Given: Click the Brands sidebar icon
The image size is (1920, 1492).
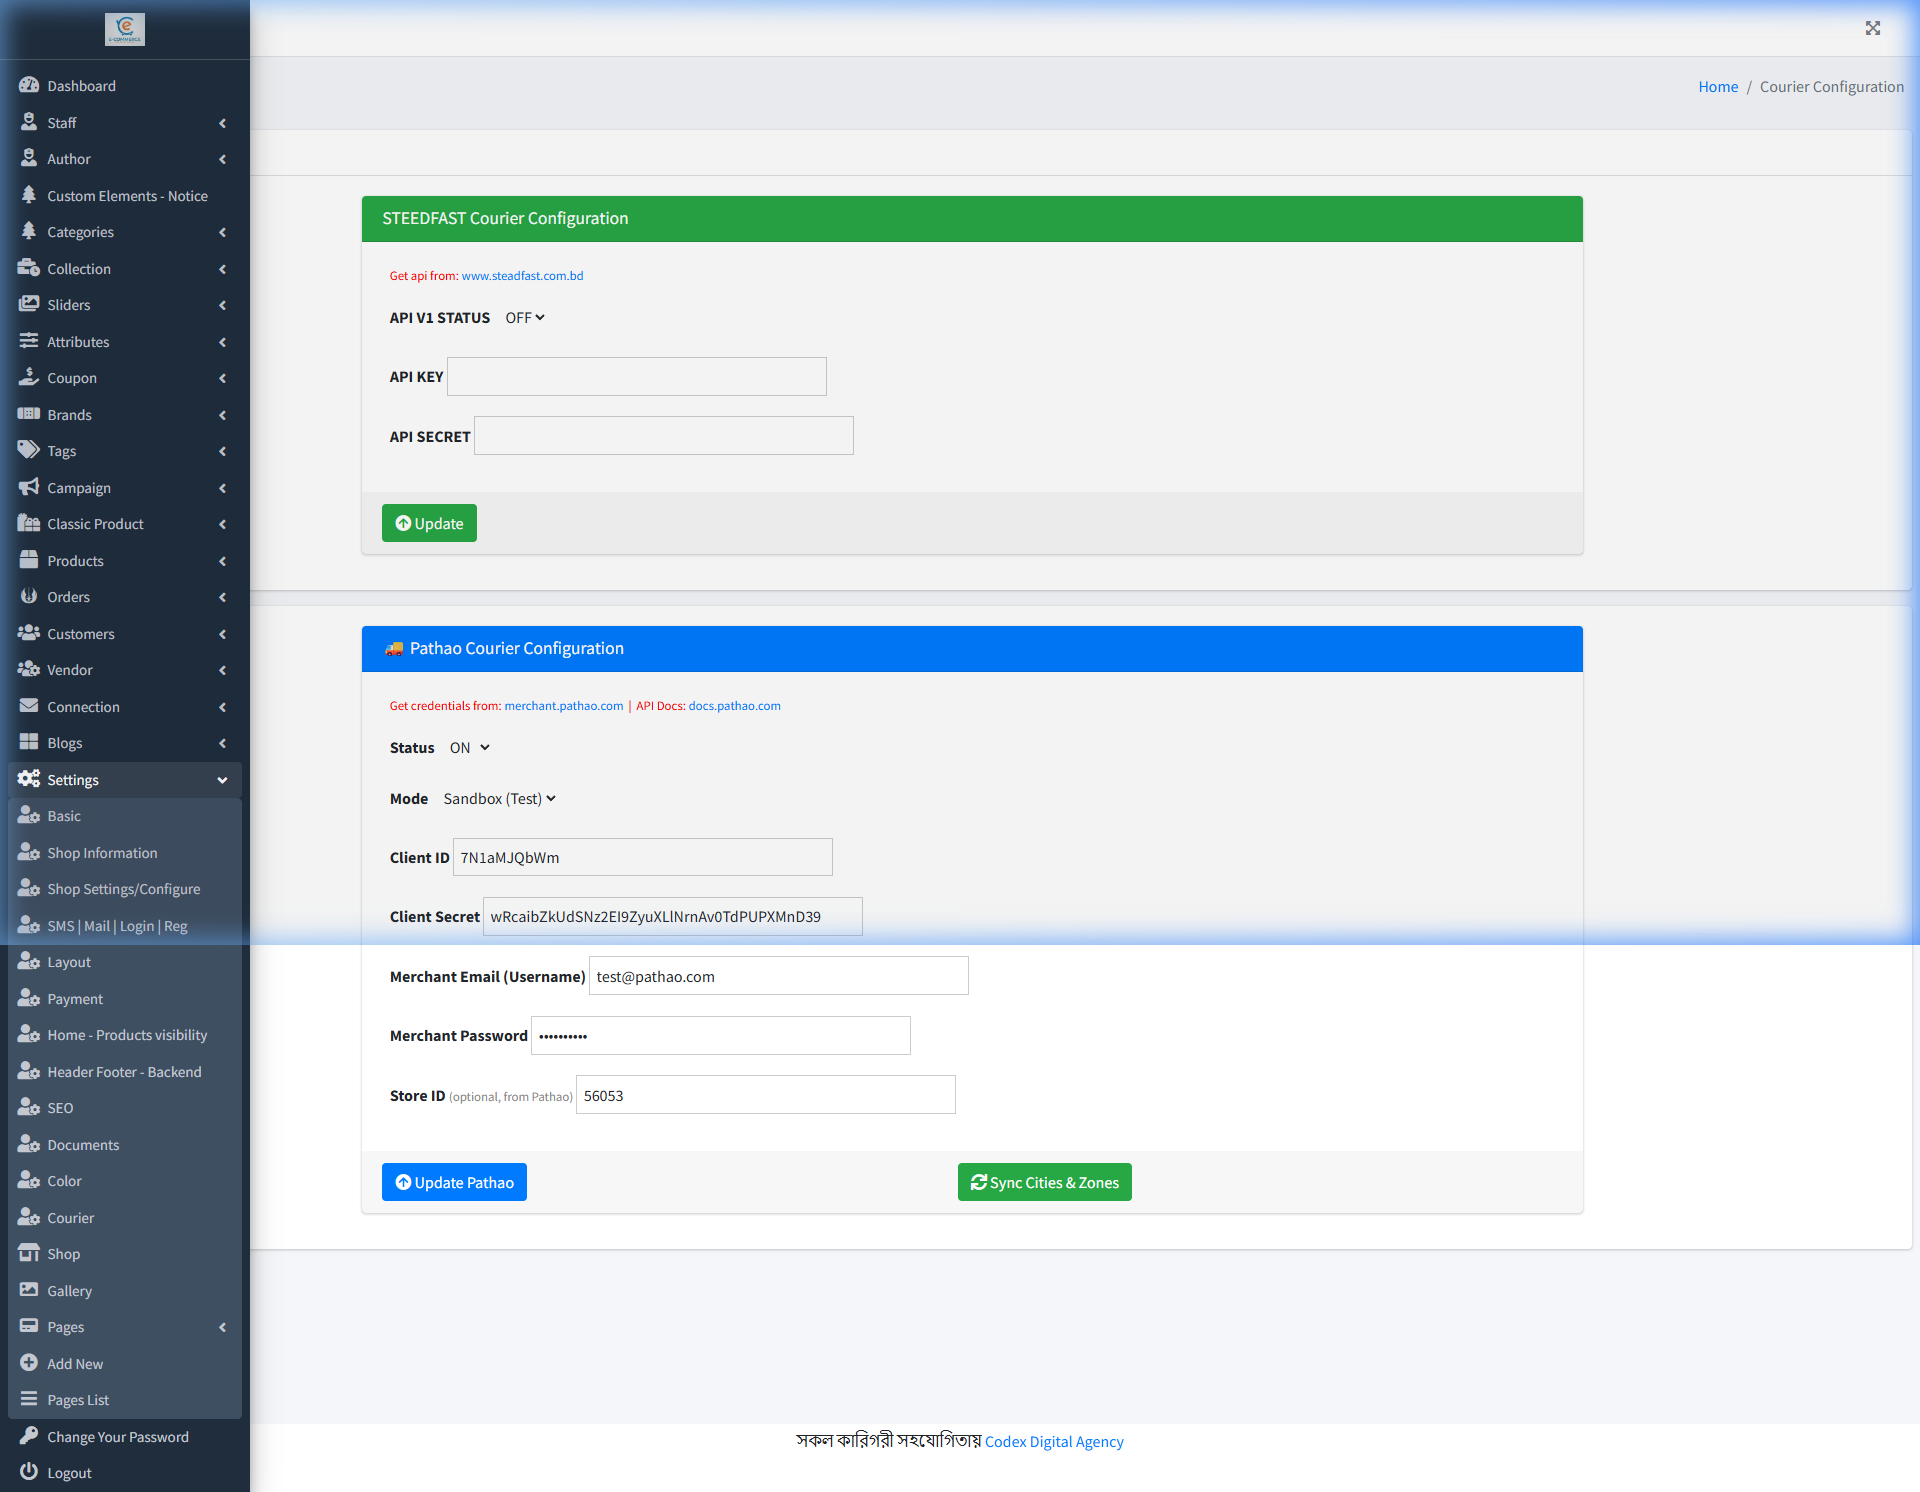Looking at the screenshot, I should click(30, 414).
